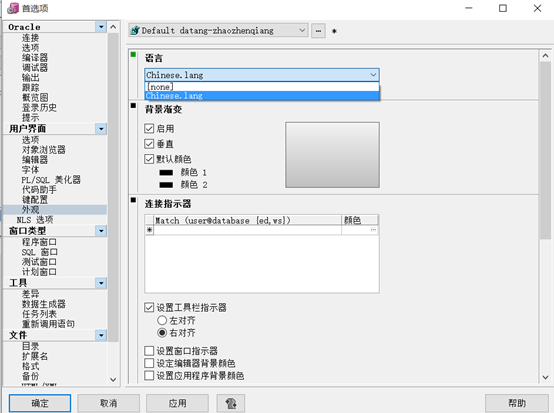Enable 设置窗口指示器 checkbox

point(149,351)
